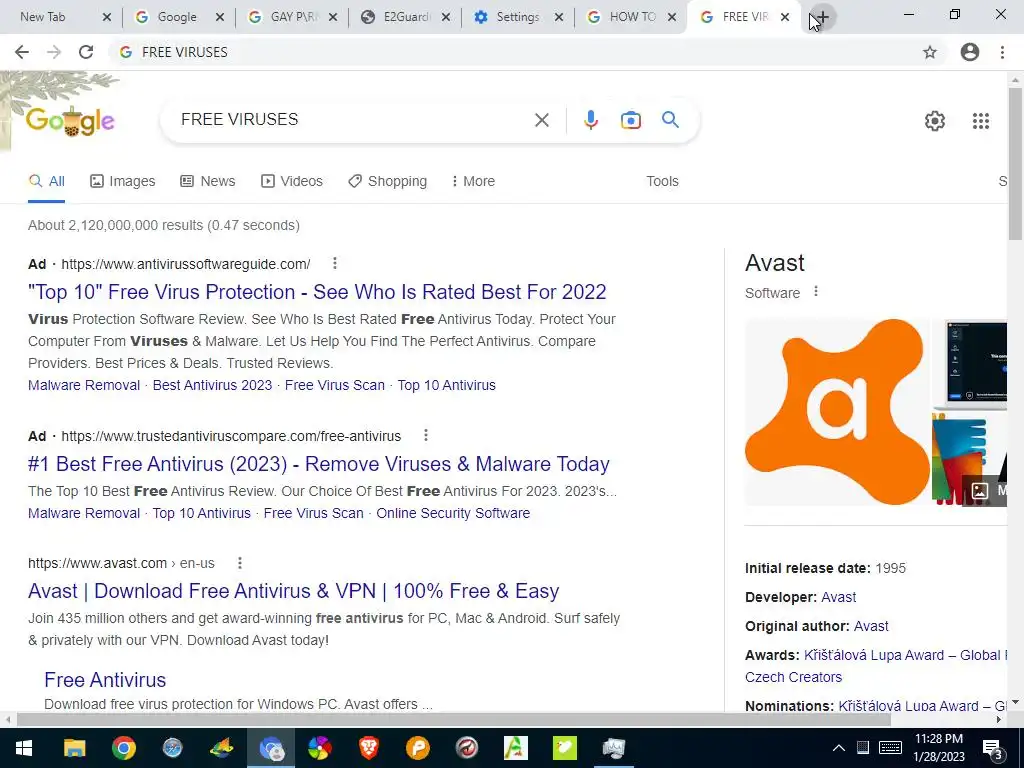Open File Explorer from the taskbar
Image resolution: width=1024 pixels, height=768 pixels.
coord(74,748)
